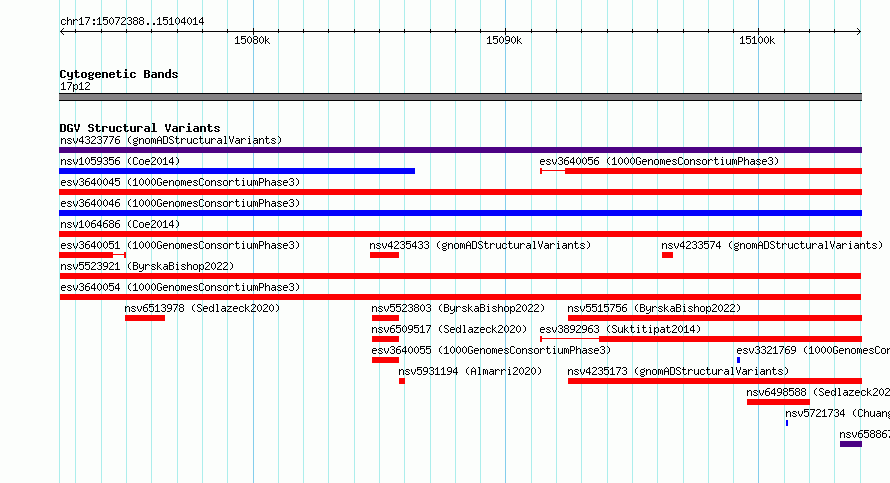Image resolution: width=890 pixels, height=483 pixels.
Task: Open the esv3640045 variant label
Action: point(180,182)
